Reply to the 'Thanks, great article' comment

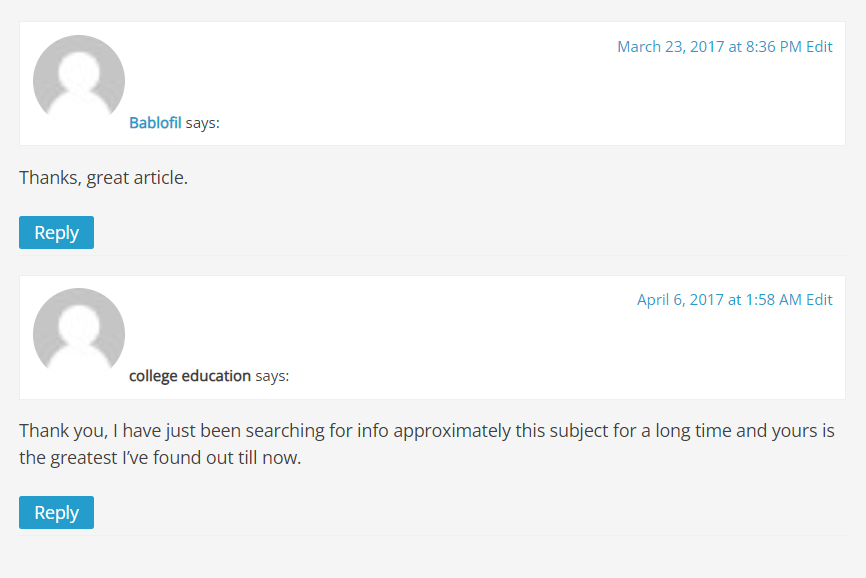click(56, 232)
